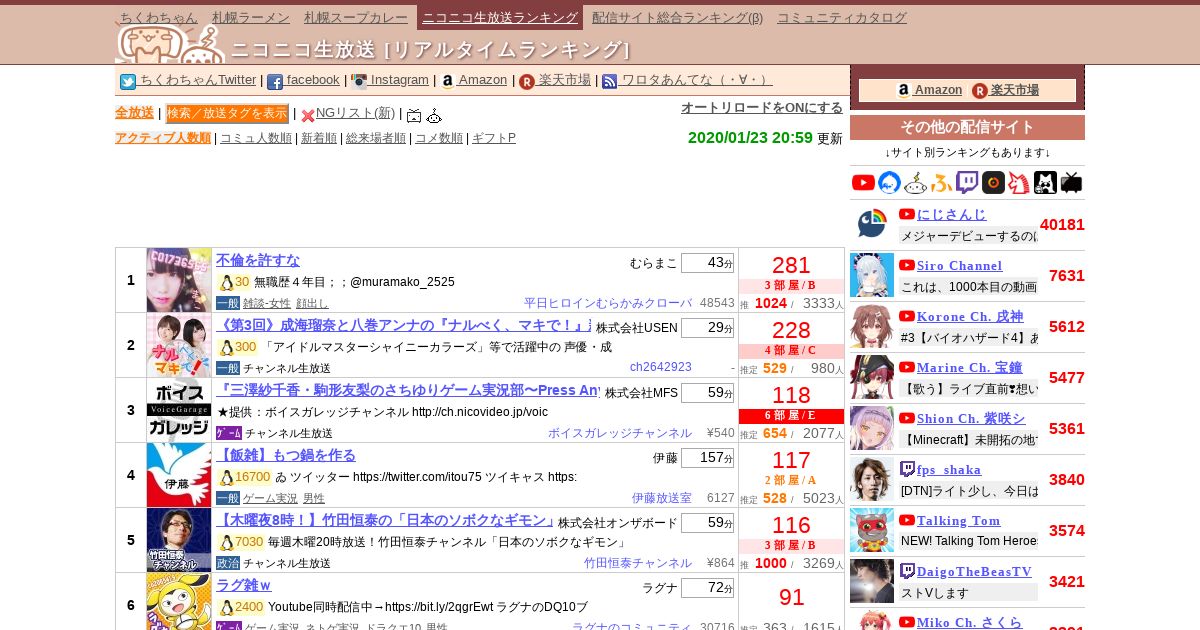This screenshot has height=630, width=1200.
Task: Sort by コメ数順
Action: coord(439,138)
